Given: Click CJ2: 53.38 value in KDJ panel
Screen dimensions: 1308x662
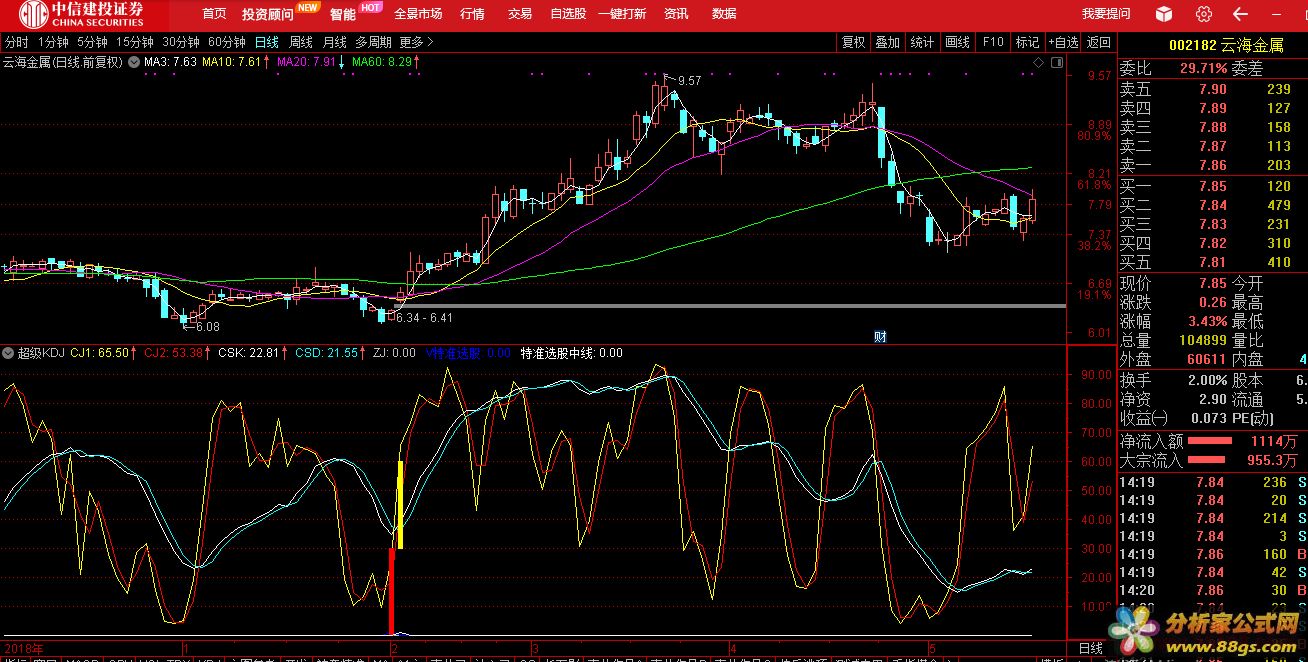Looking at the screenshot, I should click(x=172, y=353).
